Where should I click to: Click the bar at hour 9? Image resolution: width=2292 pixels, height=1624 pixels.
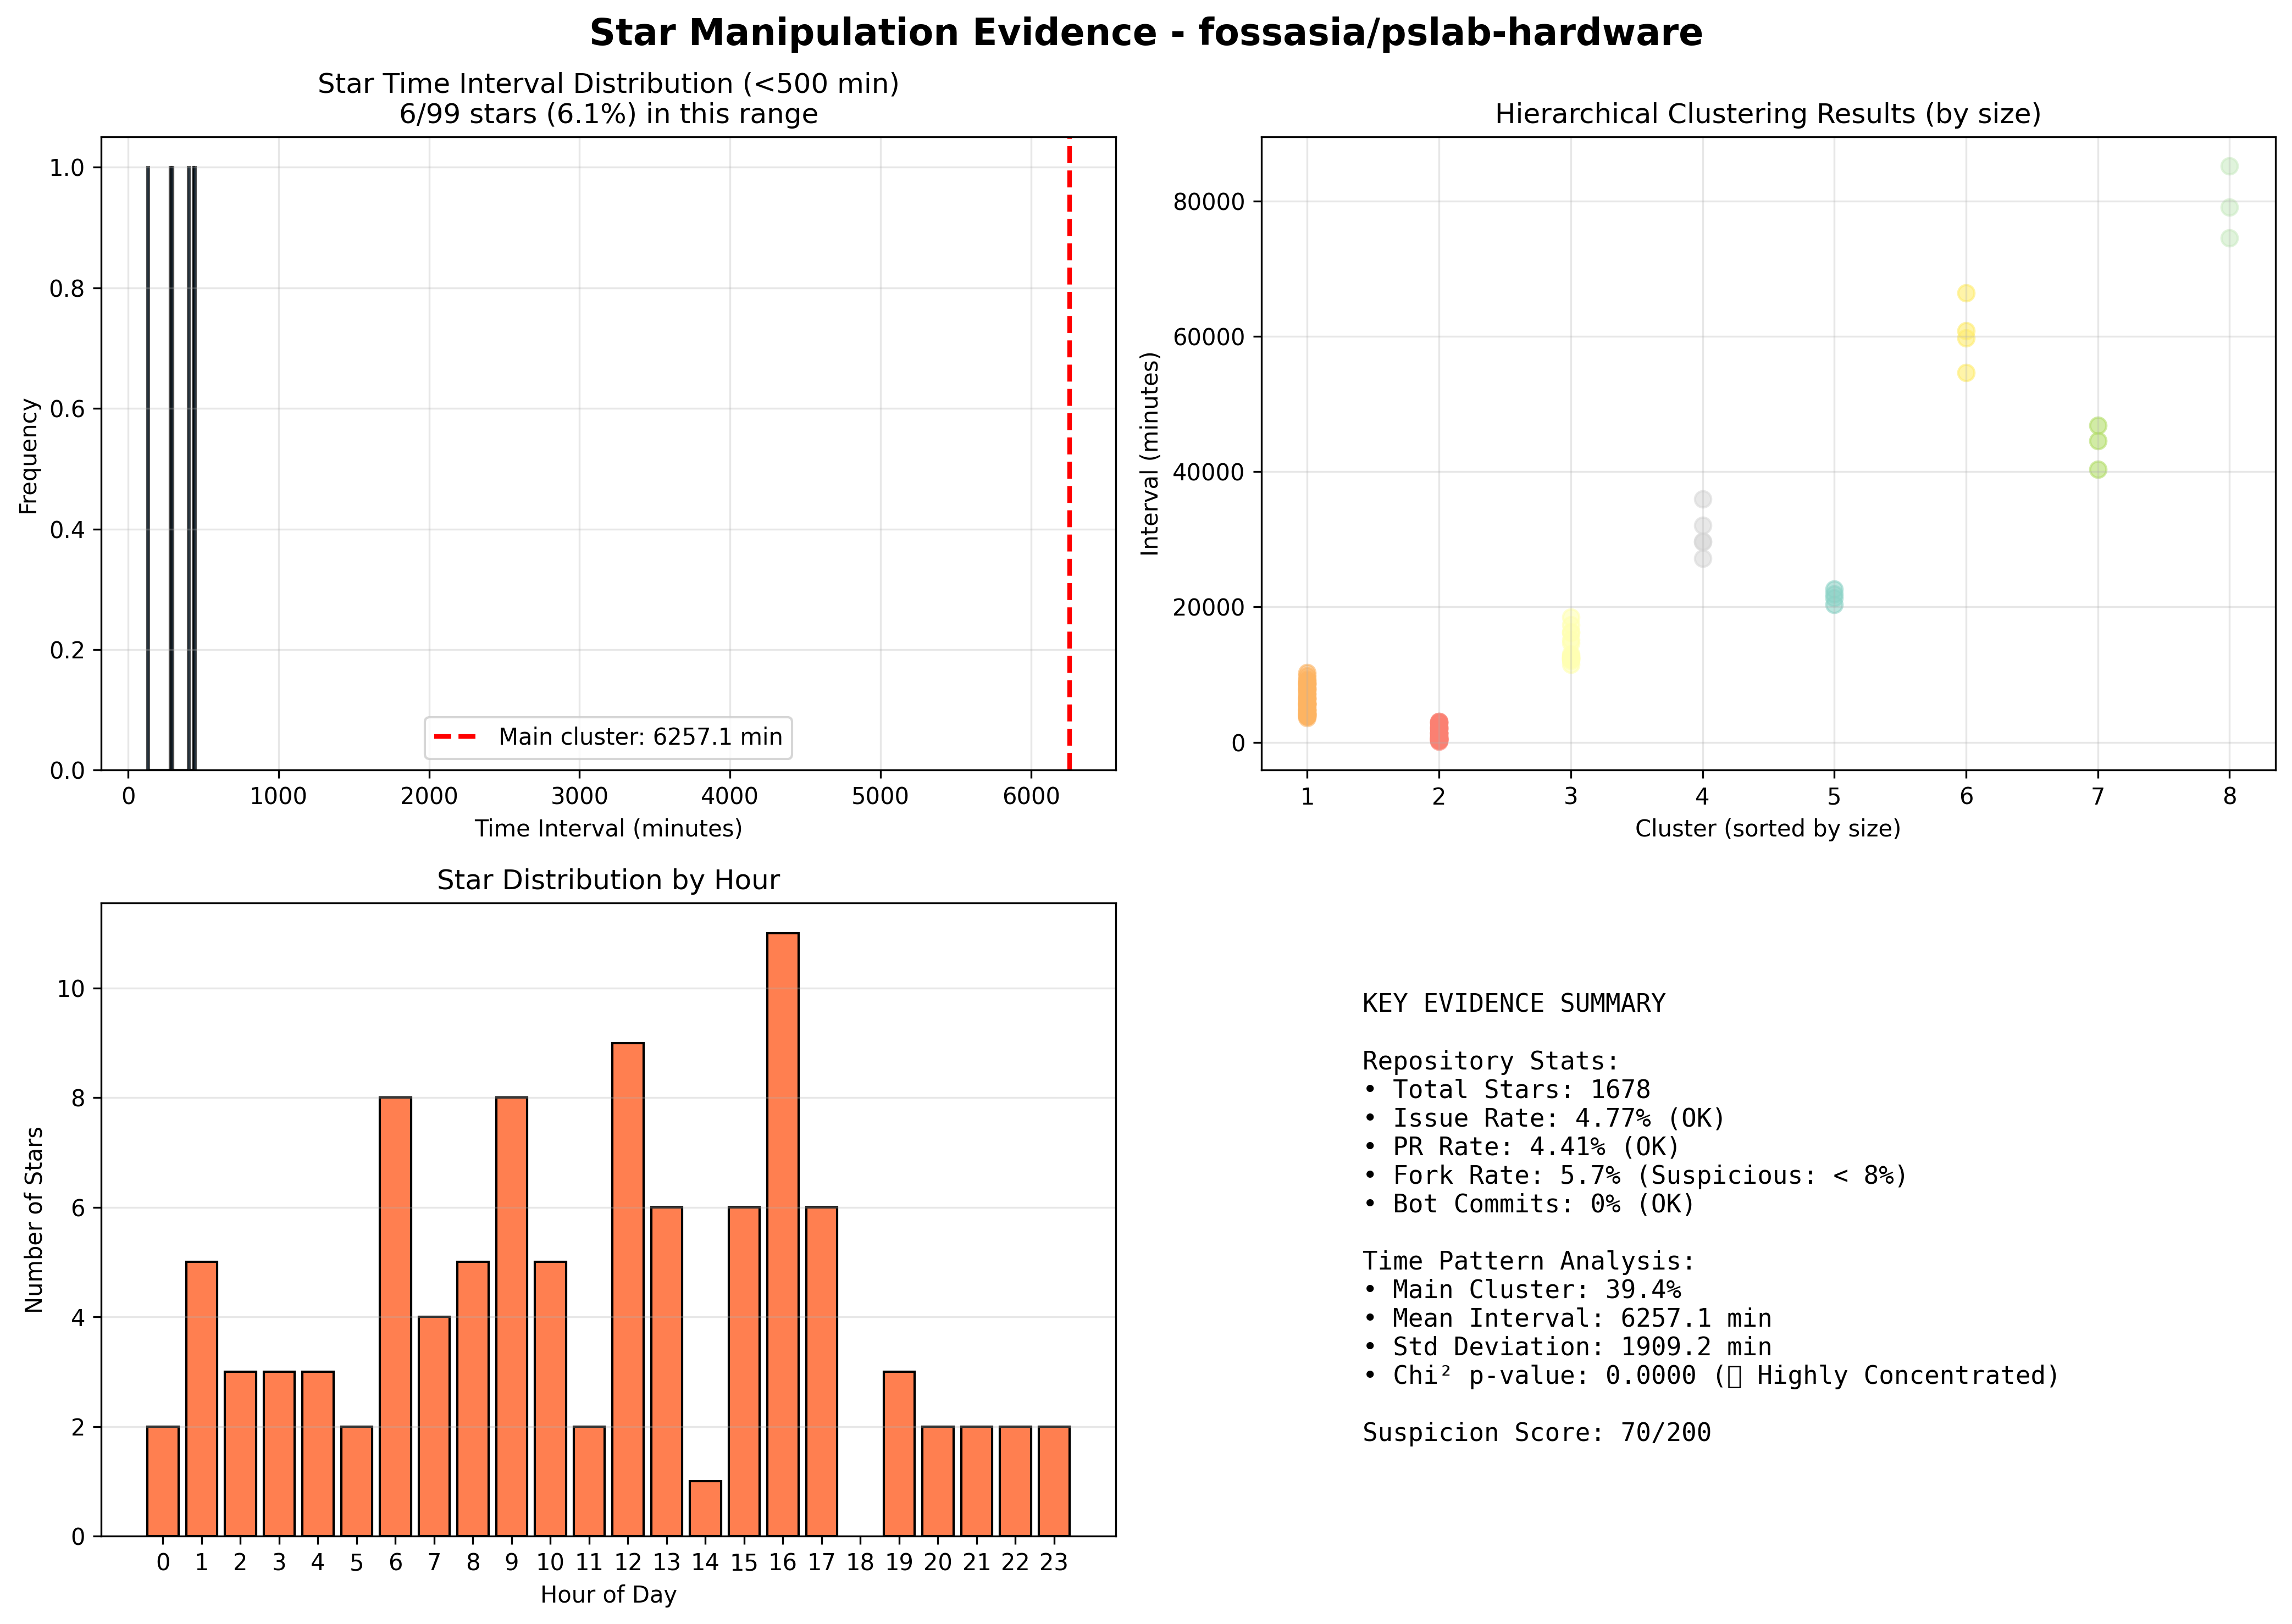511,1316
